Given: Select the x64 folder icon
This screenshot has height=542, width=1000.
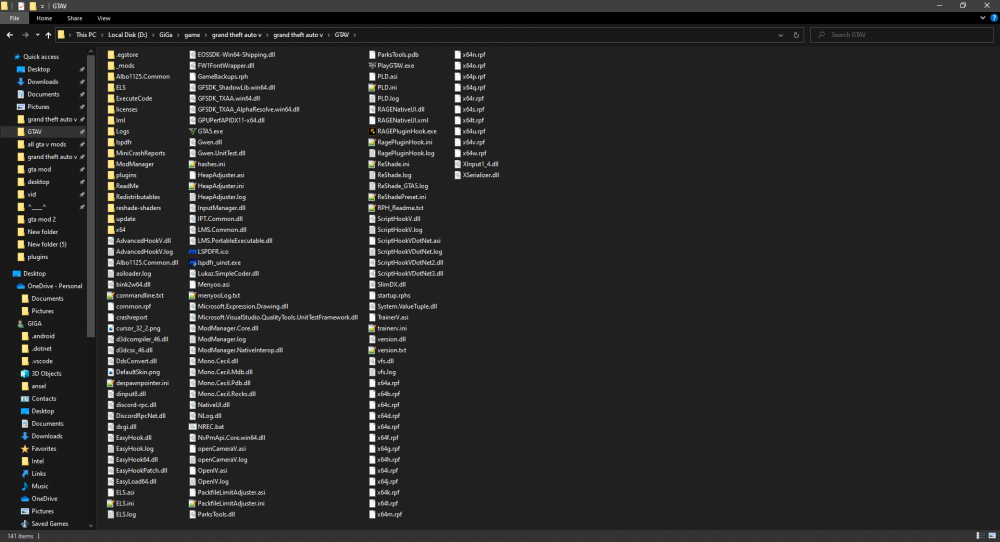Looking at the screenshot, I should pyautogui.click(x=111, y=230).
